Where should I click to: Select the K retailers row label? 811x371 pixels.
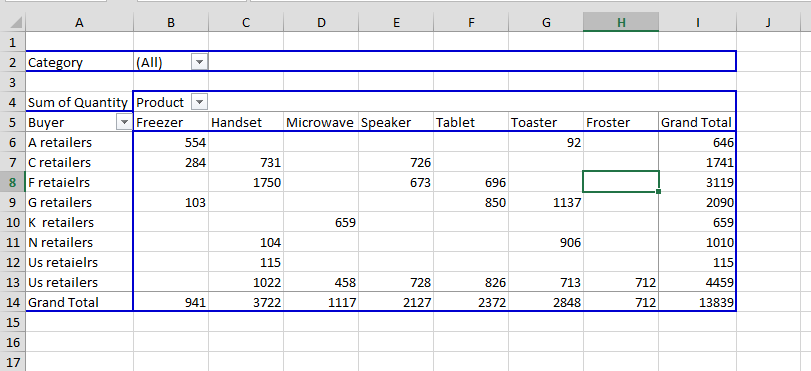[x=79, y=222]
